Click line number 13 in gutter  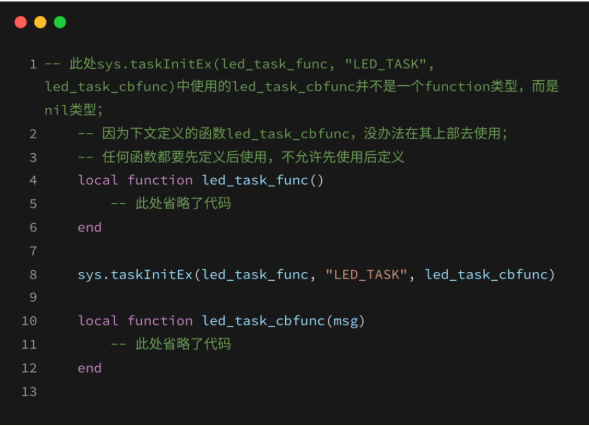(29, 391)
